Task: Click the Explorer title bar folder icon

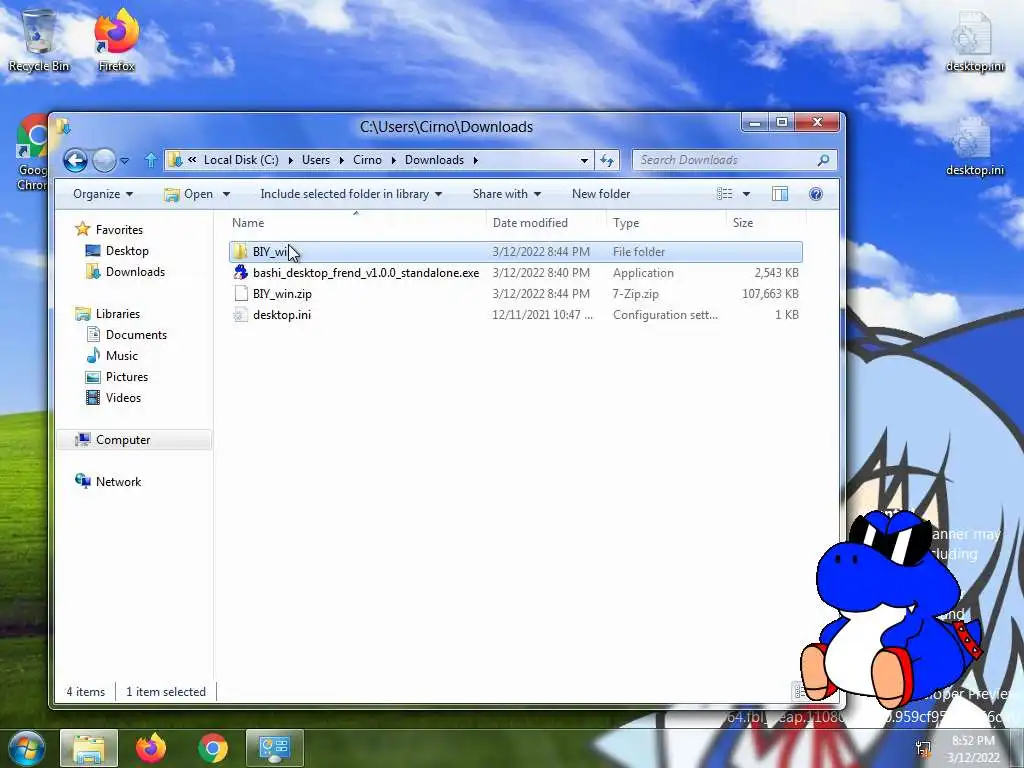Action: click(x=63, y=126)
